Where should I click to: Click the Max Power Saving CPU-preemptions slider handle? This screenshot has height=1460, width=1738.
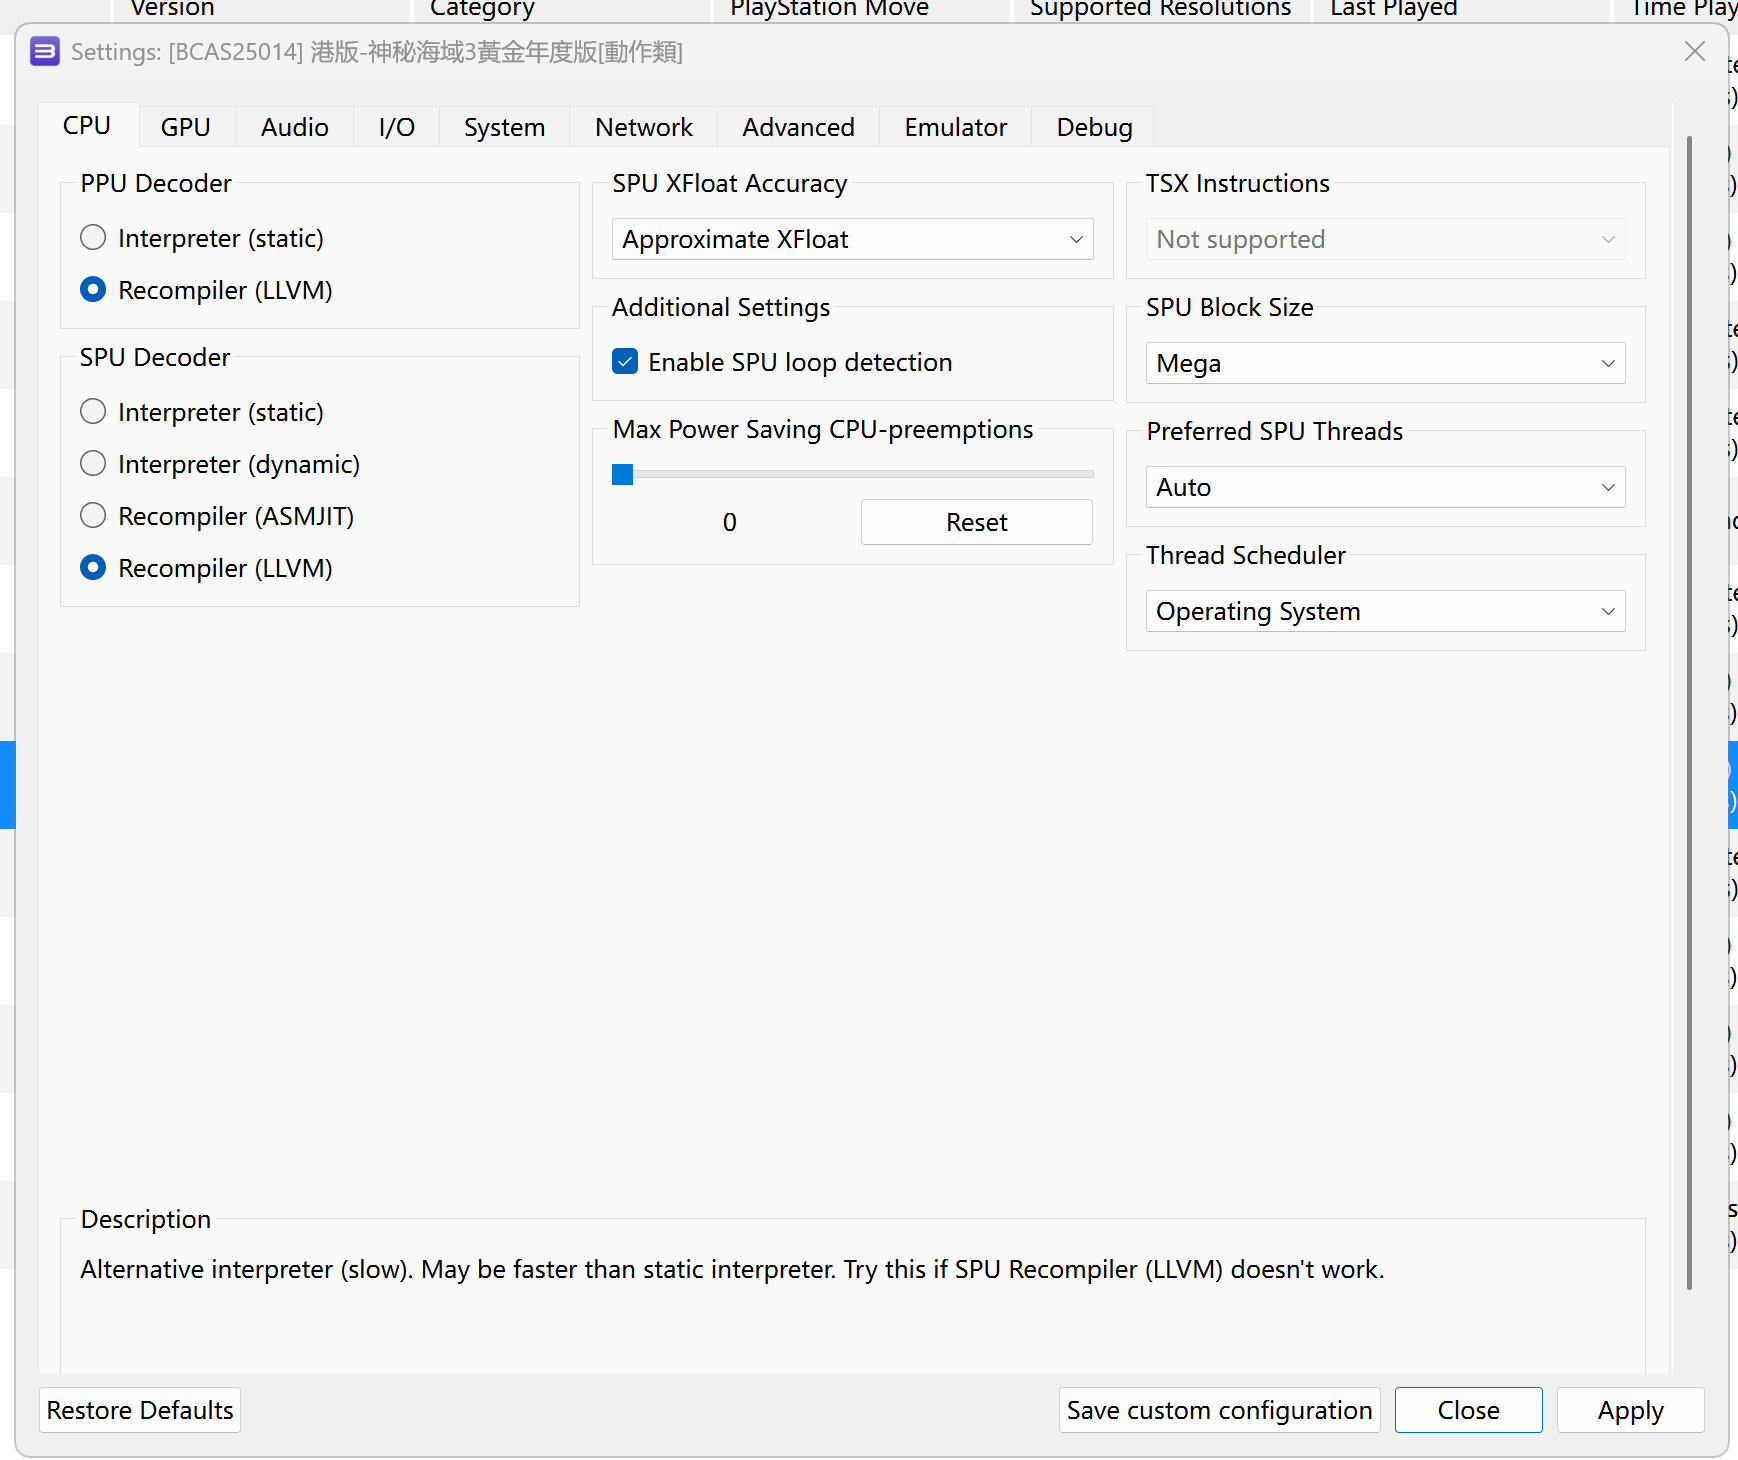pyautogui.click(x=623, y=474)
